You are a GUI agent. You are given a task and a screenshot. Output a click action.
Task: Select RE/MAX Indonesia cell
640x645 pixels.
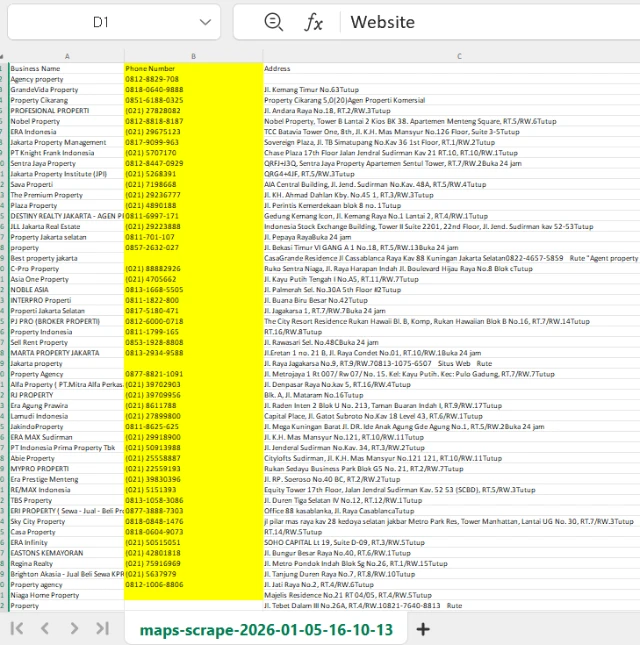pos(67,490)
